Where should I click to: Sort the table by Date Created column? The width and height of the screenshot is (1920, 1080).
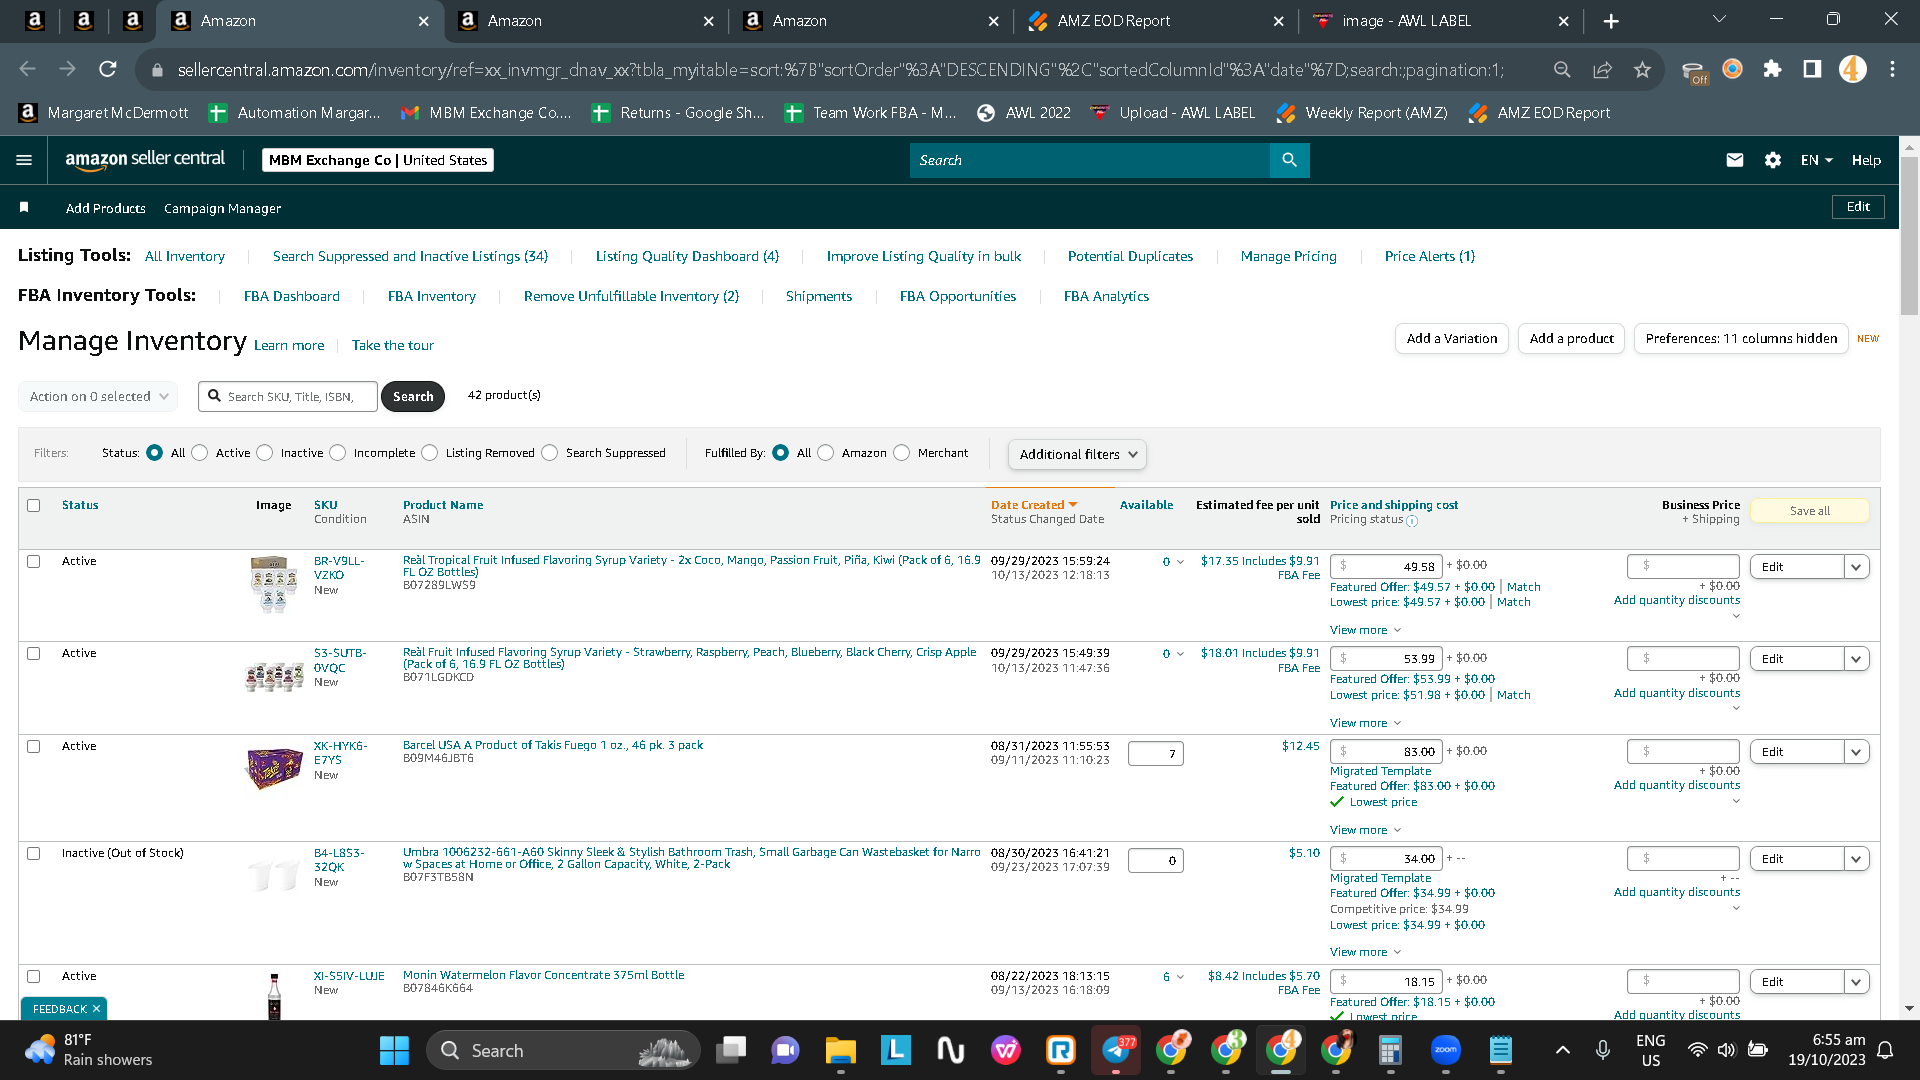tap(1034, 506)
